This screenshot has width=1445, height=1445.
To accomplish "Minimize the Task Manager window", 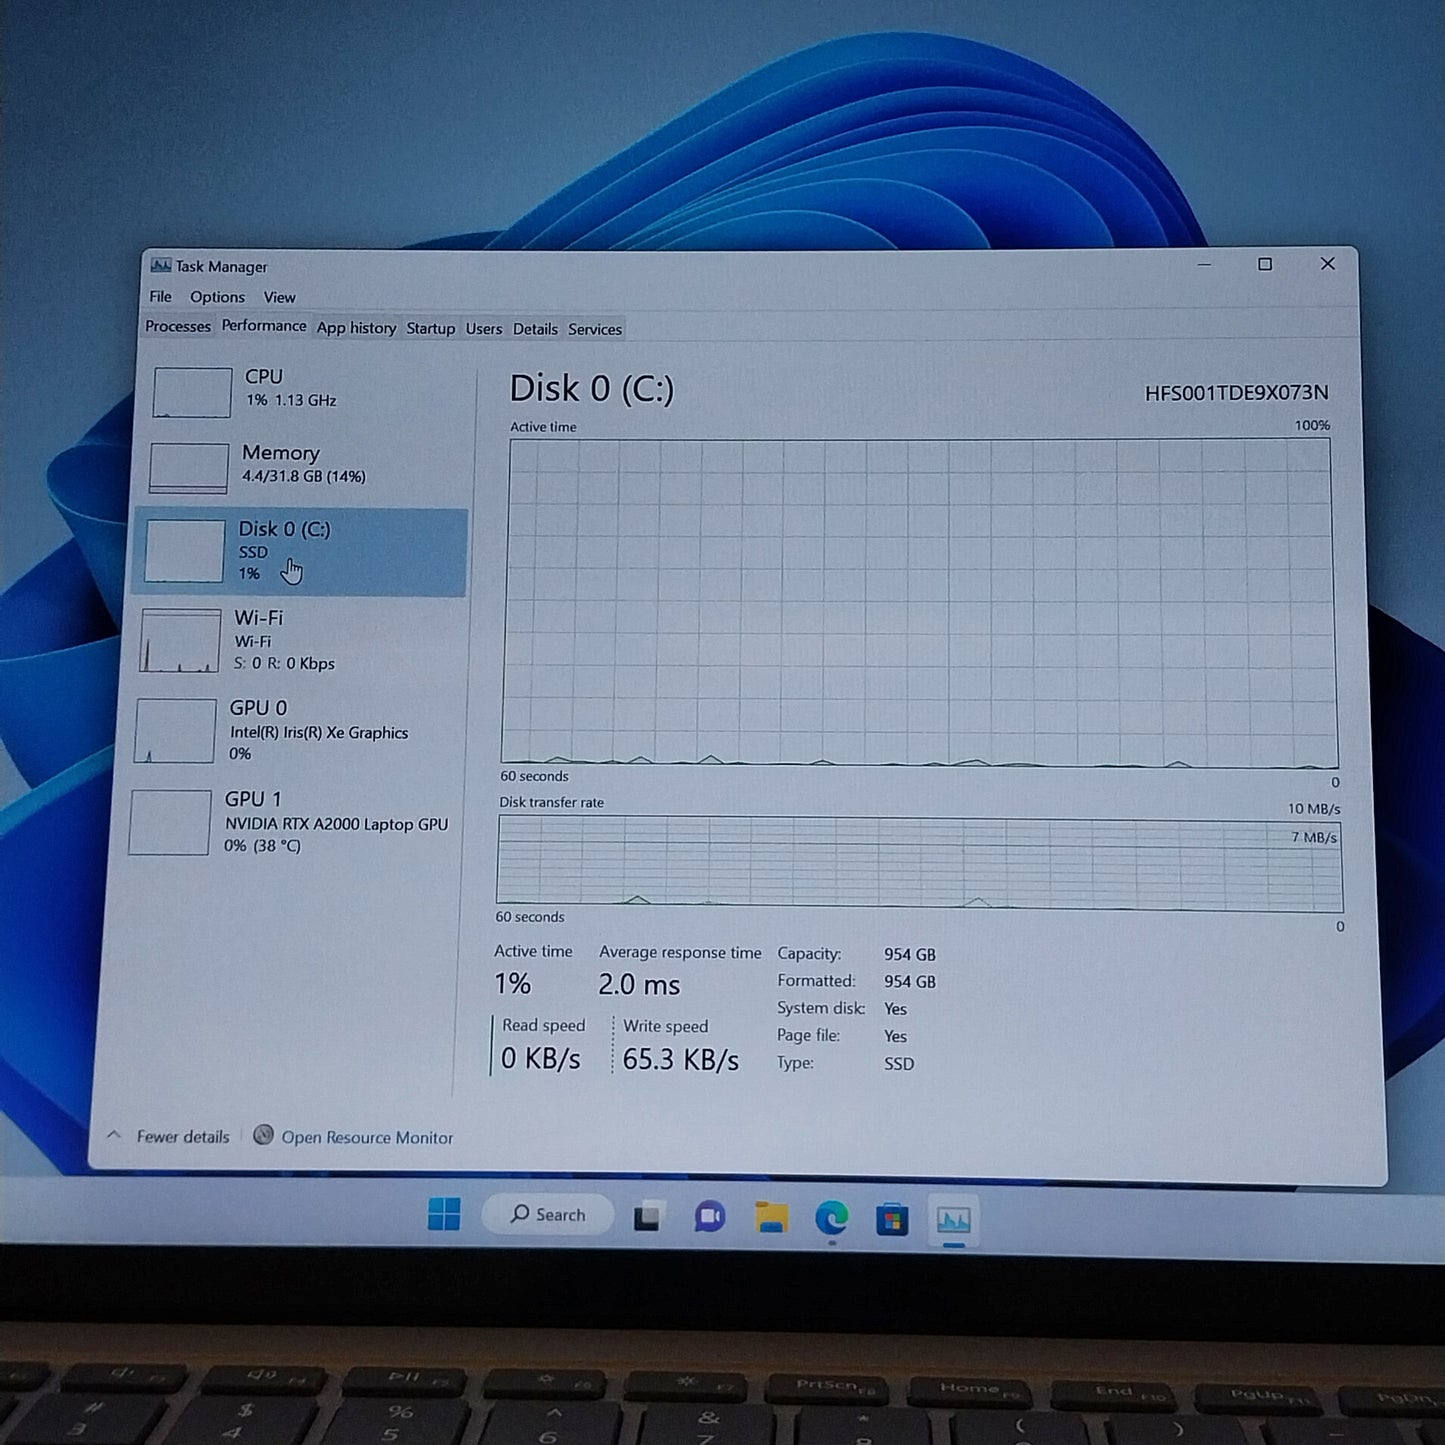I will point(1204,265).
